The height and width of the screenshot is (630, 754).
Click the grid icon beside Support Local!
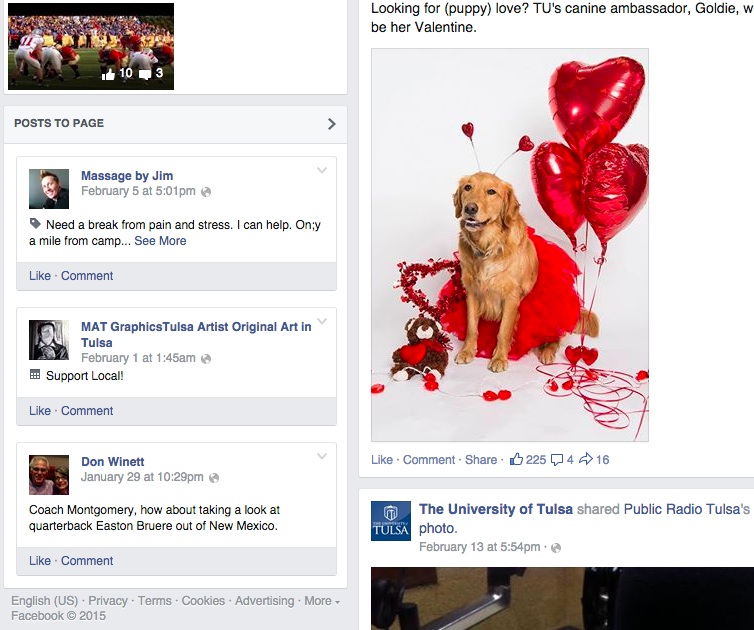tap(35, 374)
